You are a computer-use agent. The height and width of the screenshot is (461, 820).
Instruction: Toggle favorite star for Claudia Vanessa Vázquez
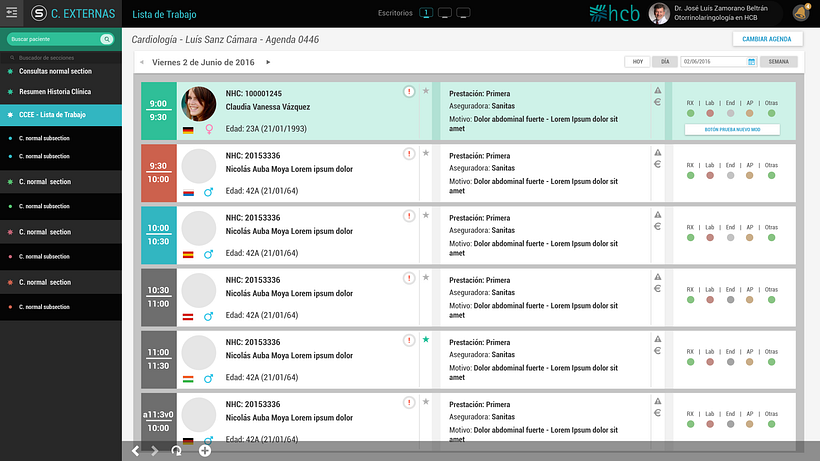point(426,91)
